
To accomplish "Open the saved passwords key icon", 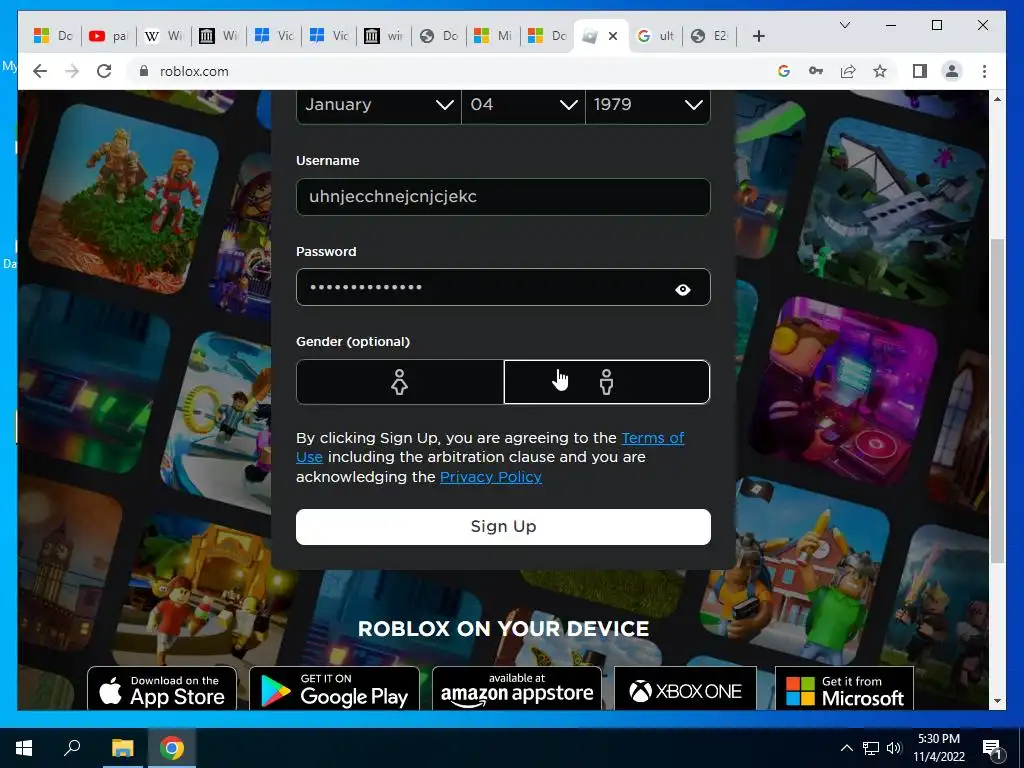I will click(x=816, y=71).
